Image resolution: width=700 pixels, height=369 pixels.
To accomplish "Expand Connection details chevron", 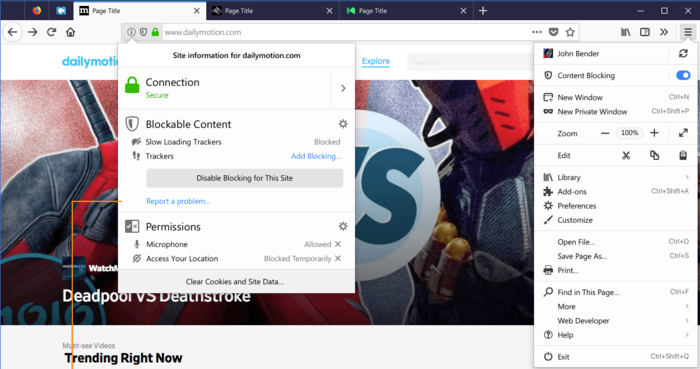I will [343, 88].
